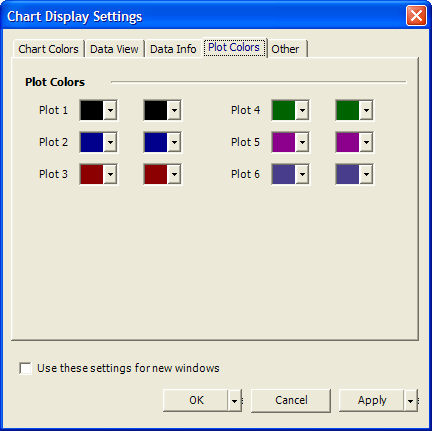Click the Apply button

click(372, 400)
